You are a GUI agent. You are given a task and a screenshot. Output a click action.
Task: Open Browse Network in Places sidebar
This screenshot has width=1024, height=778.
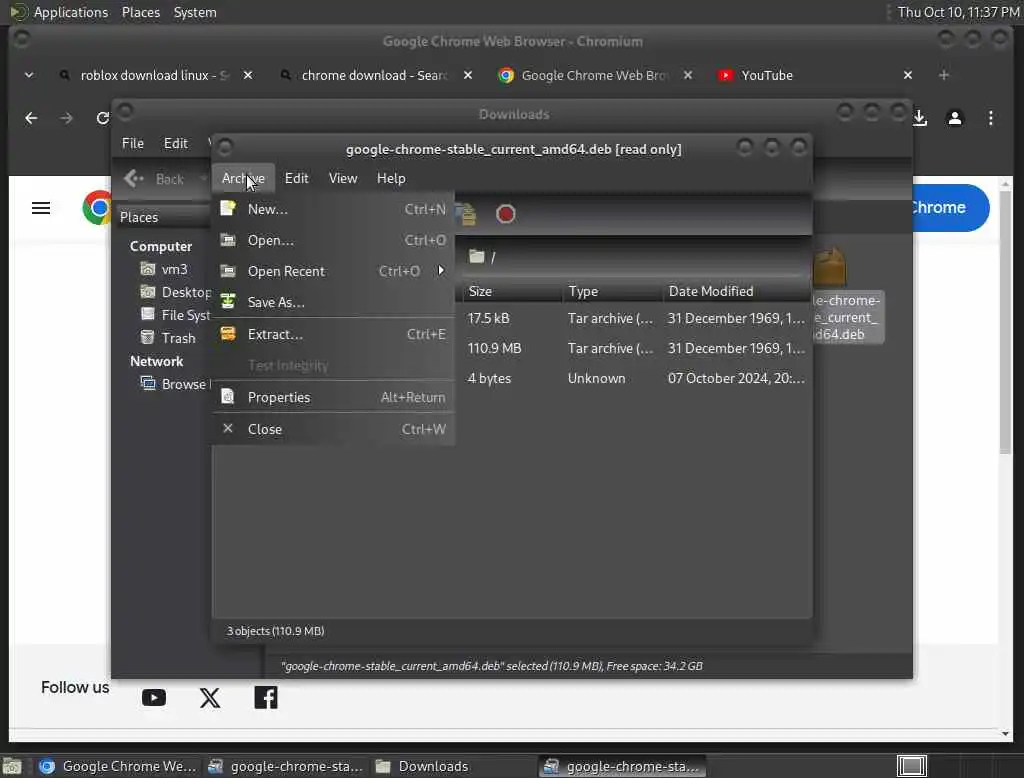[175, 384]
